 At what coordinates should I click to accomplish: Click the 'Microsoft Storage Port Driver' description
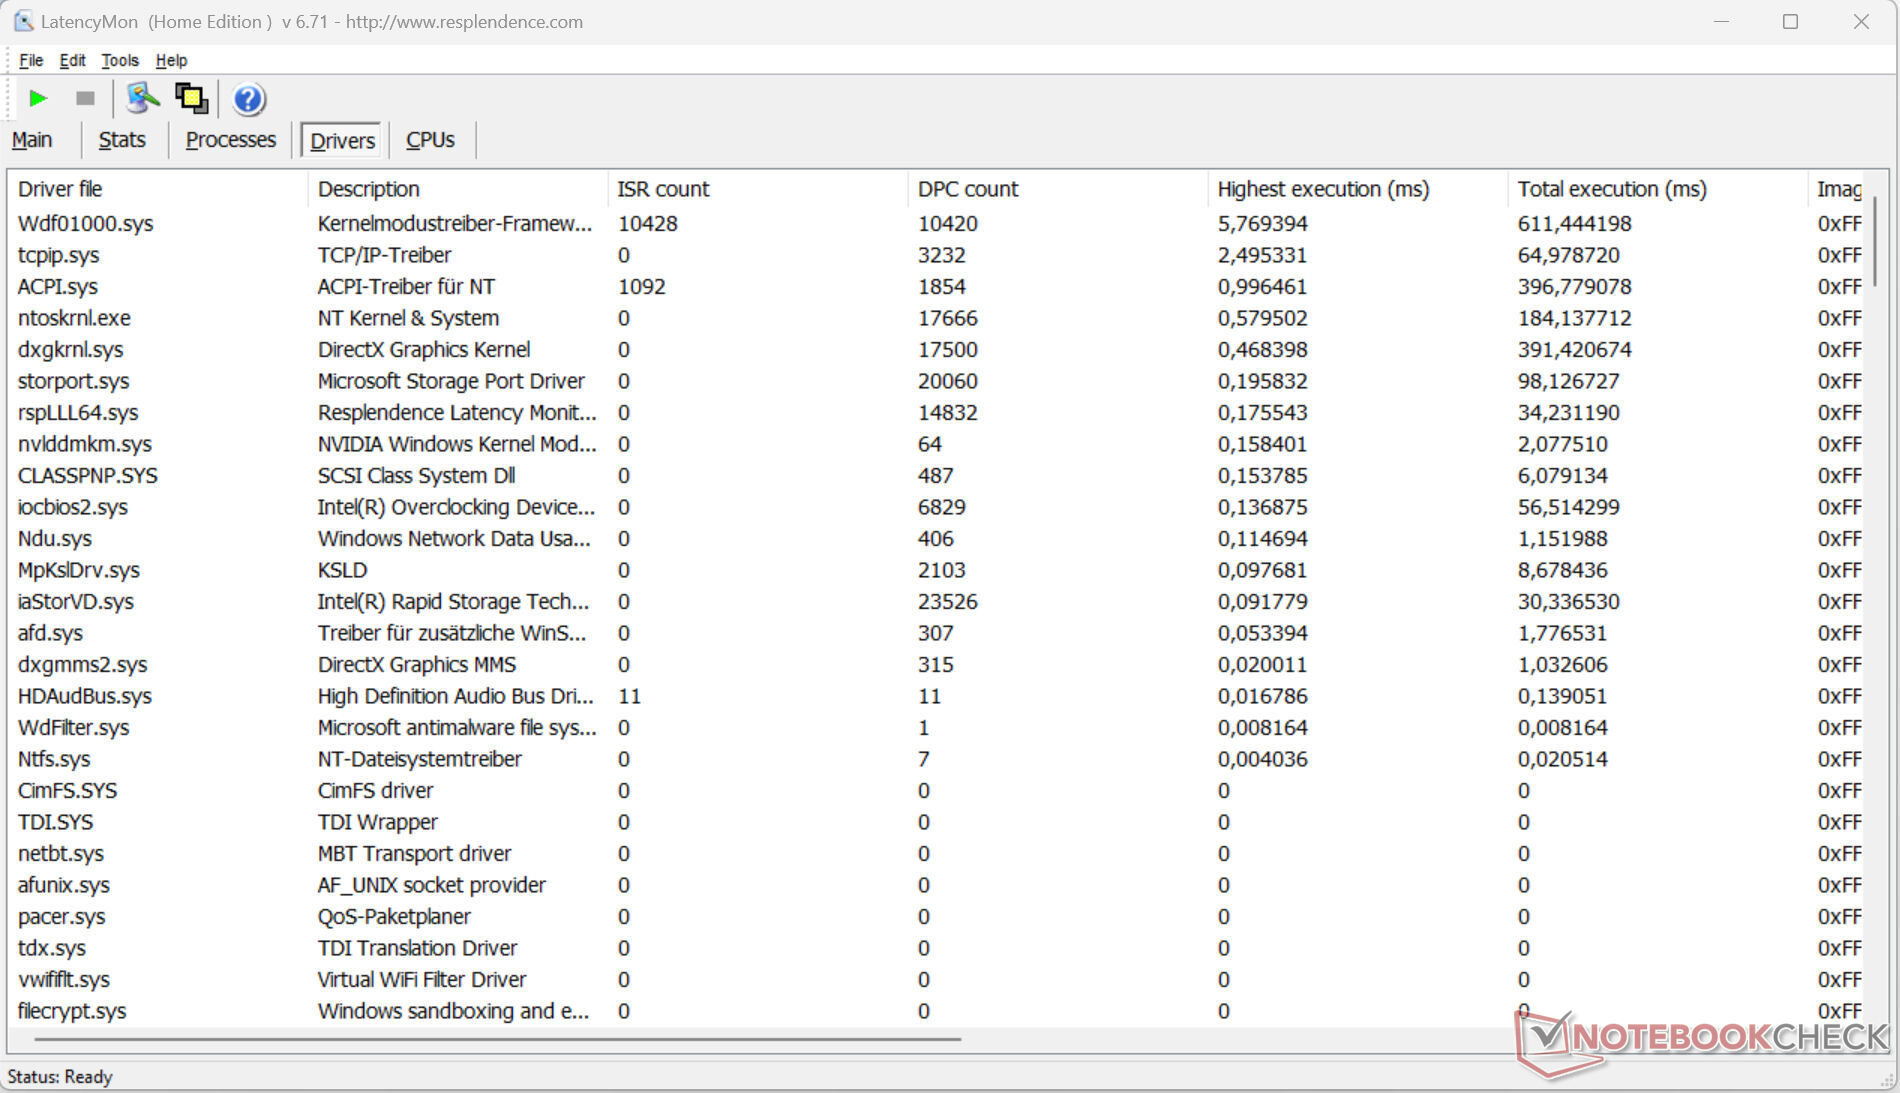pos(451,381)
